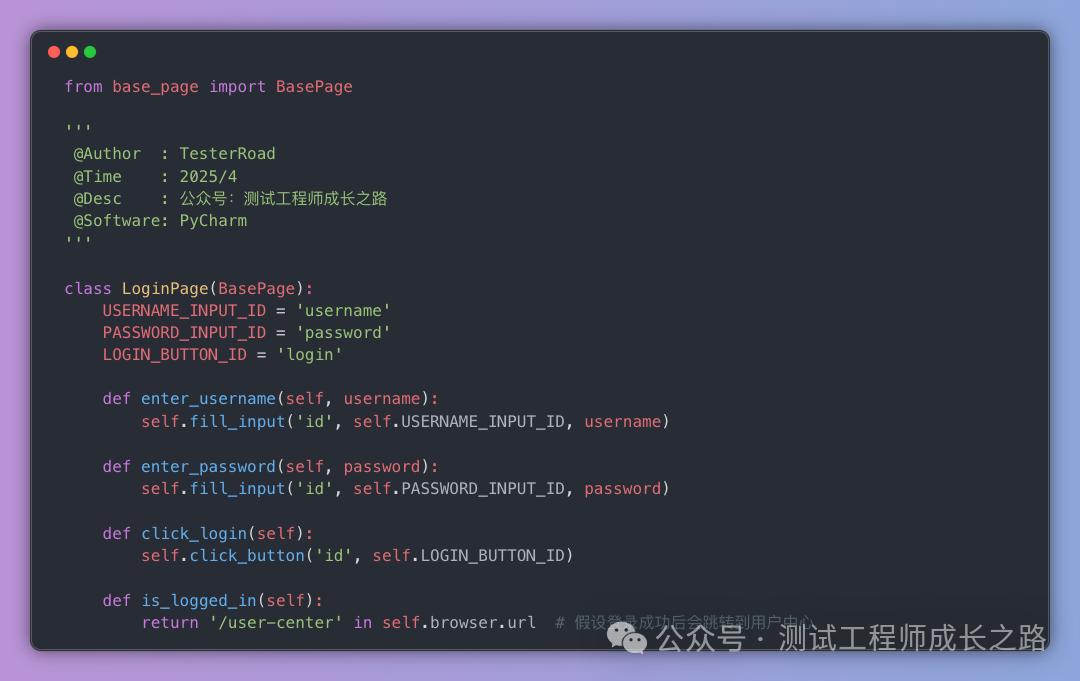This screenshot has width=1080, height=681.
Task: Click the yellow minimize dot
Action: tap(72, 52)
